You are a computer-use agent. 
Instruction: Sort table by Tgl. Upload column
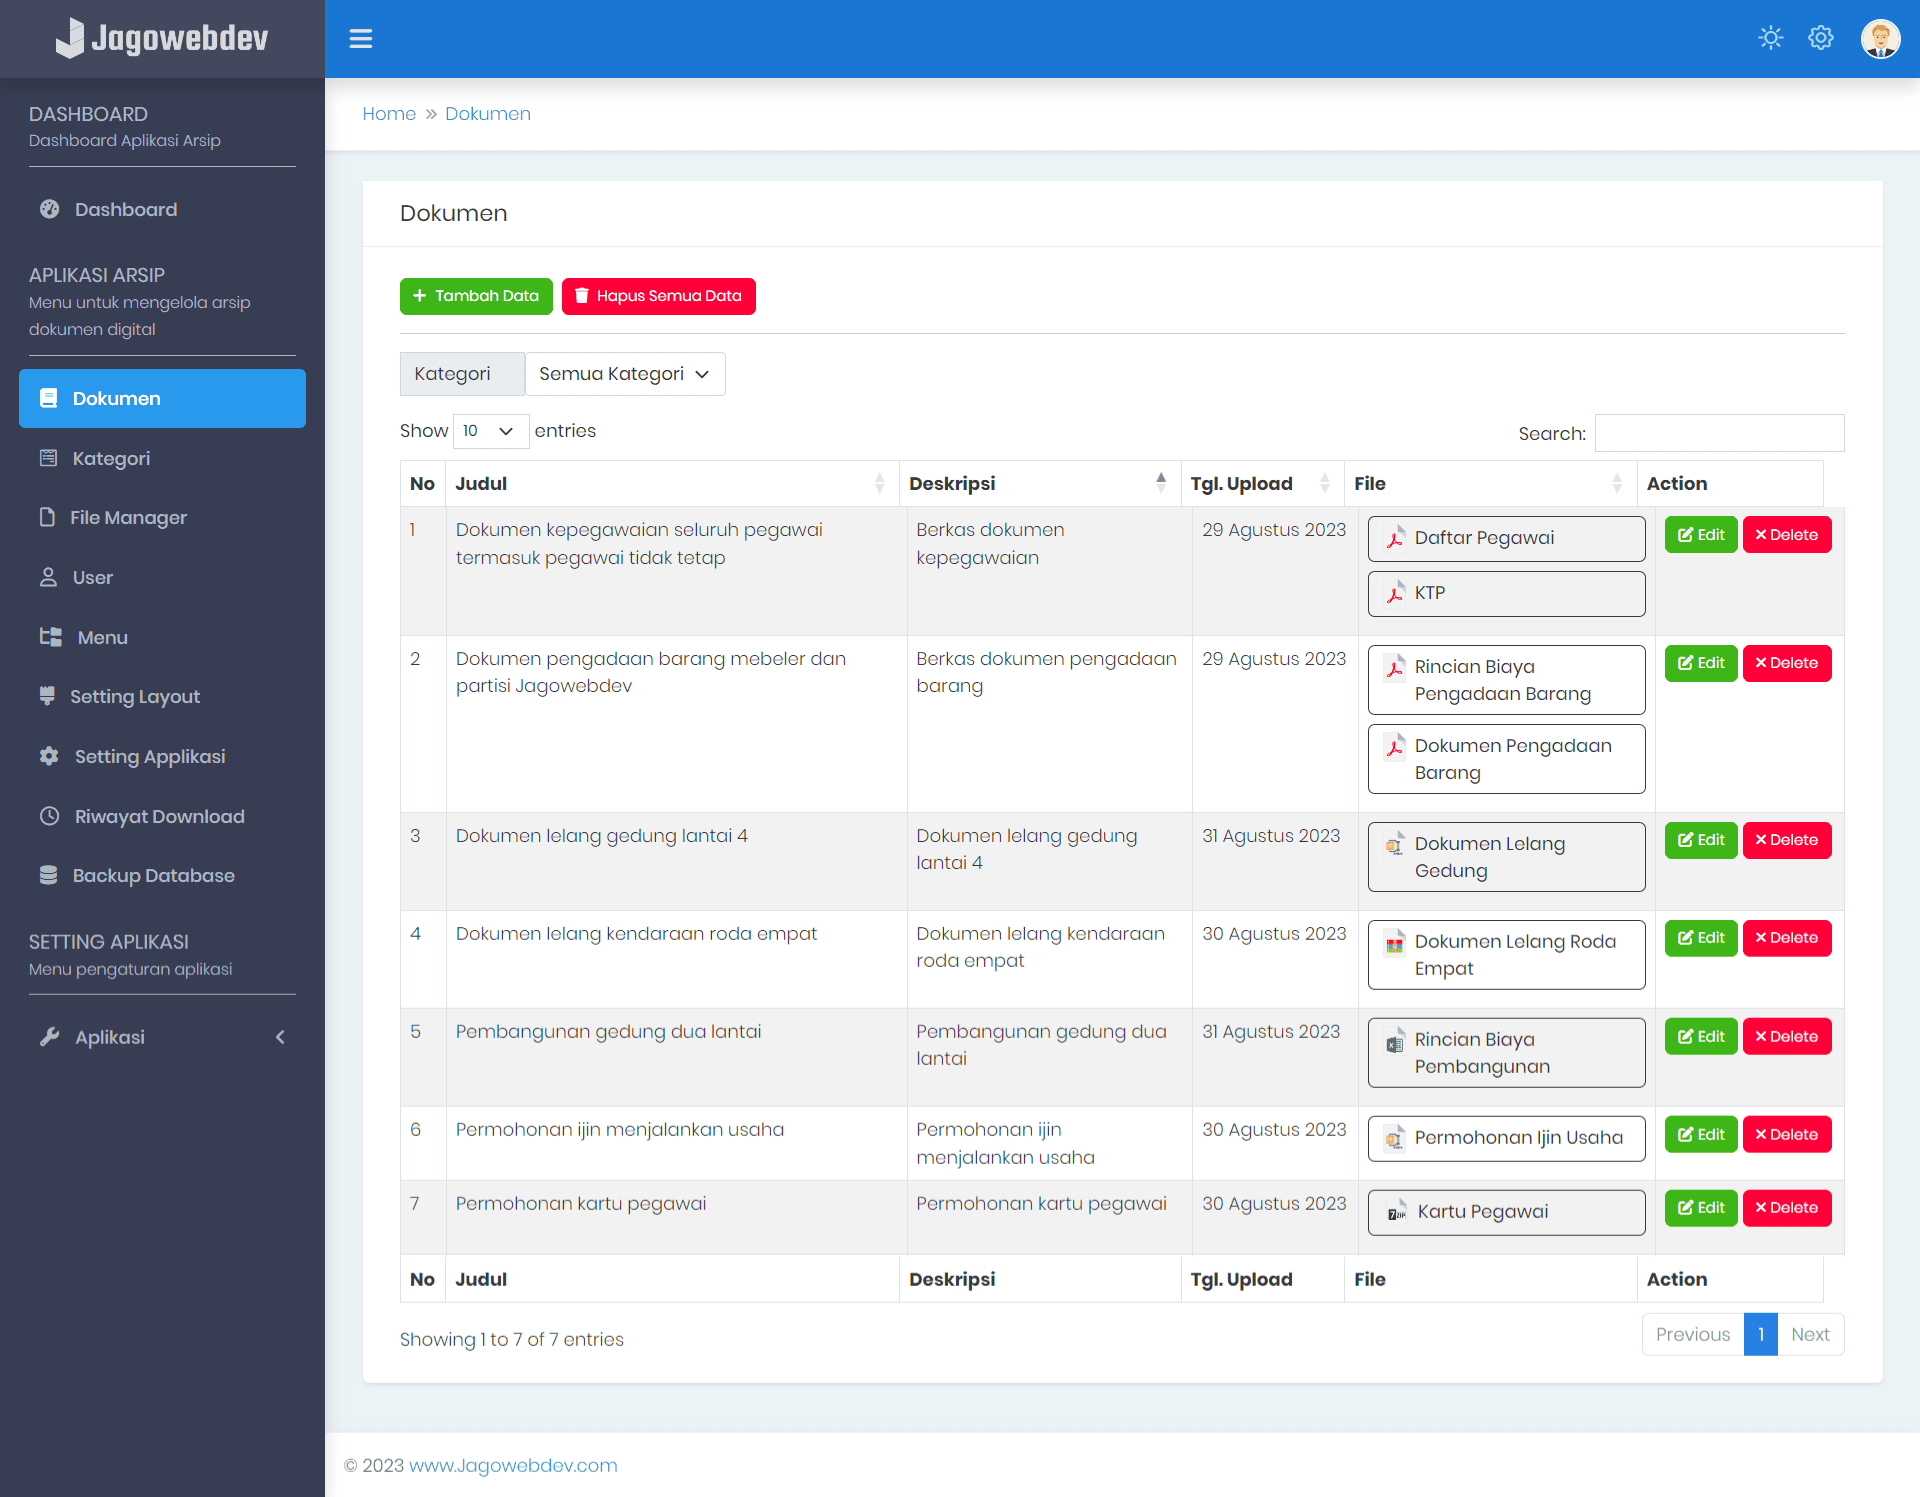pos(1262,483)
